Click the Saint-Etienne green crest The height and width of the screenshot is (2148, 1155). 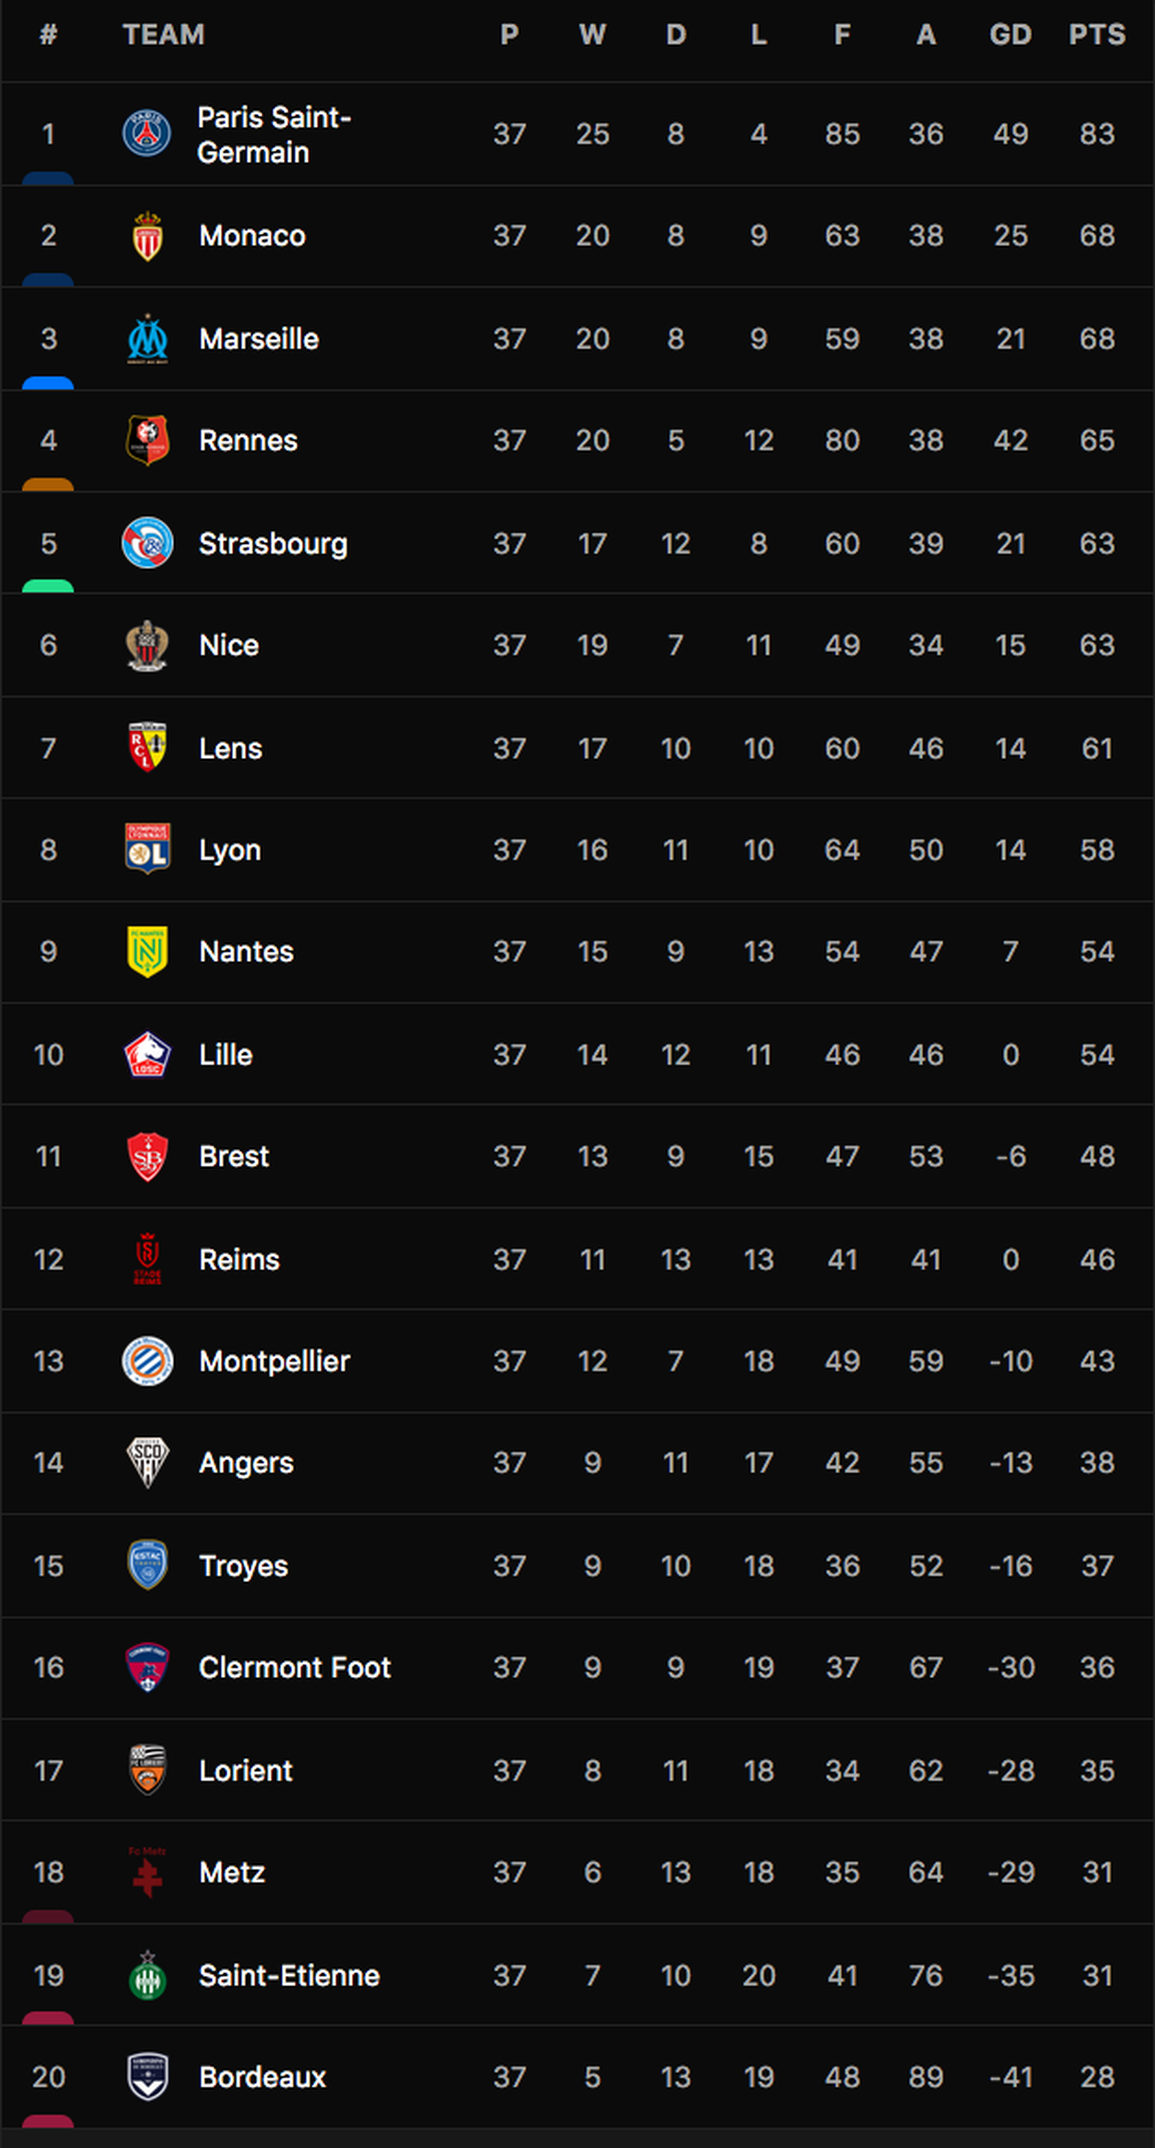point(147,1975)
